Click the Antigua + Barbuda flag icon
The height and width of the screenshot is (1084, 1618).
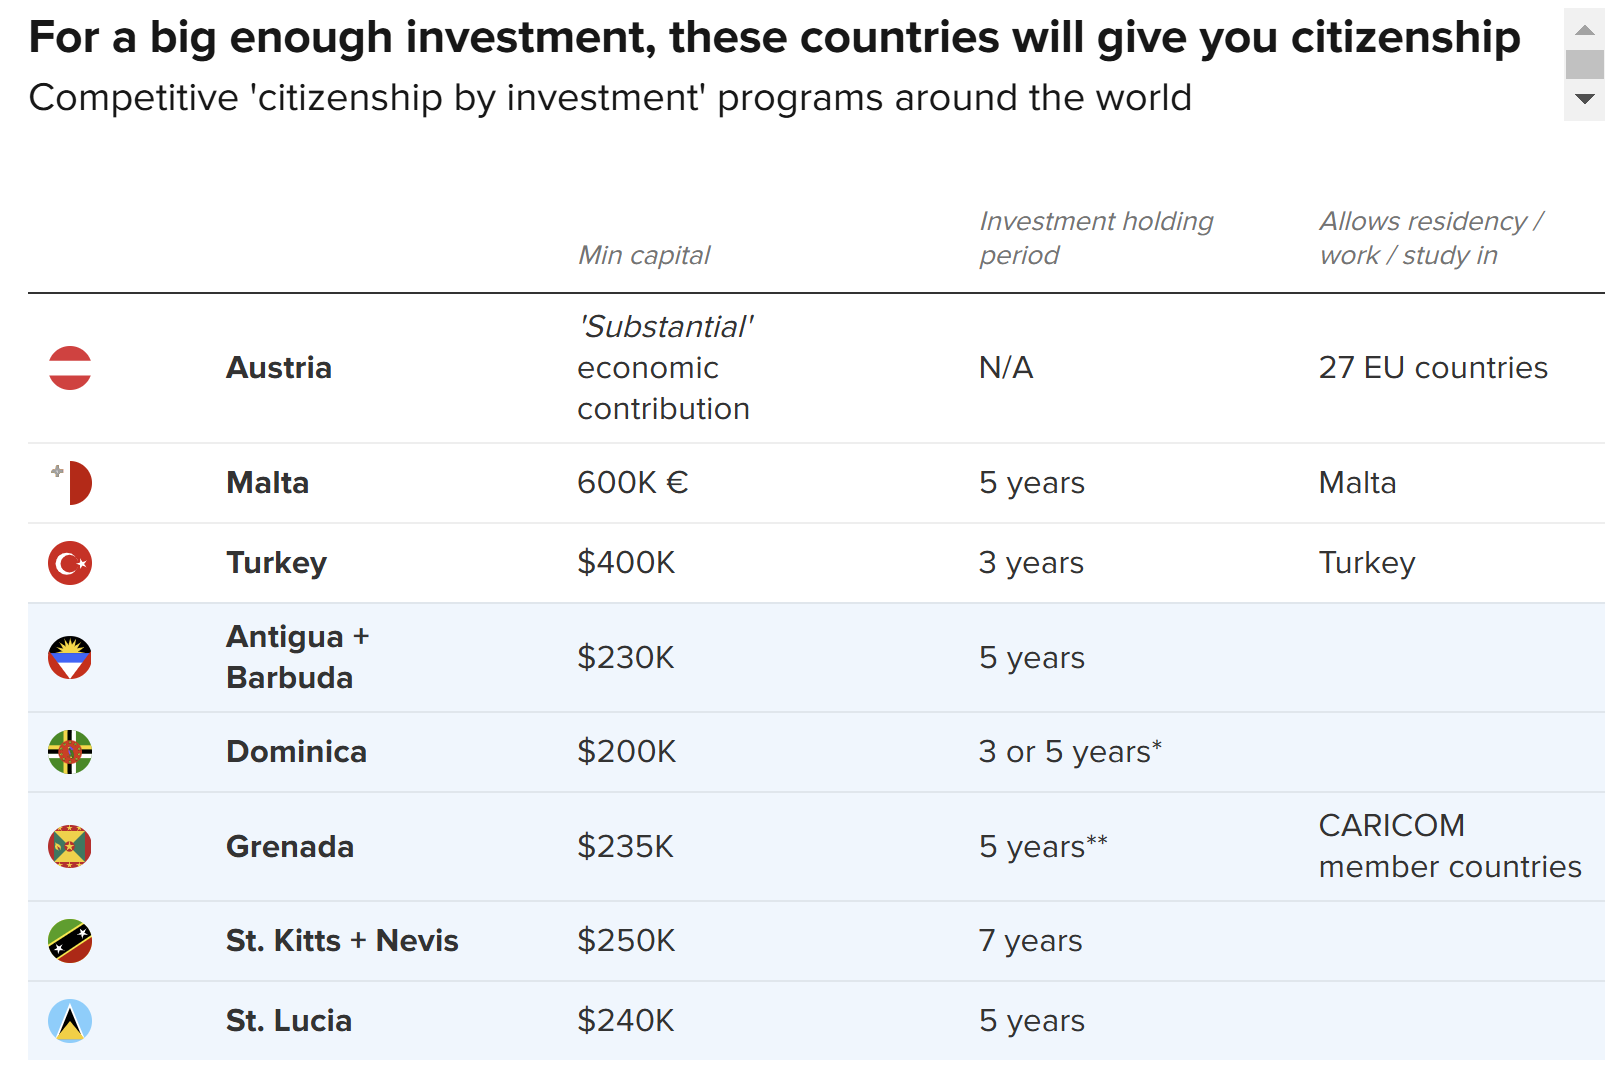pos(70,658)
